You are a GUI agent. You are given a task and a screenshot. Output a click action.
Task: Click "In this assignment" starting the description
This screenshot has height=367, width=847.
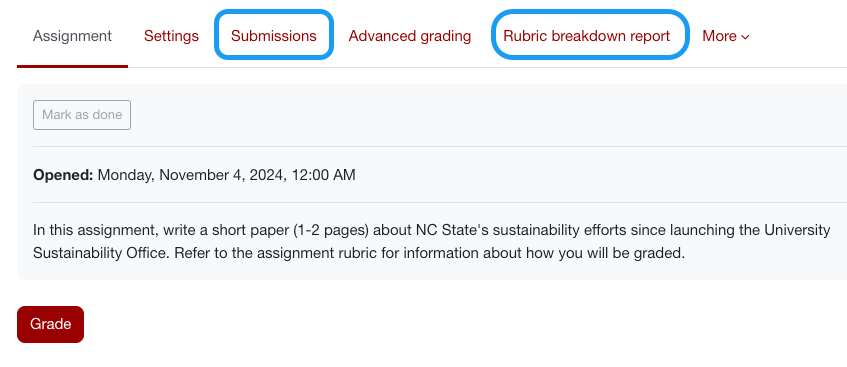91,230
